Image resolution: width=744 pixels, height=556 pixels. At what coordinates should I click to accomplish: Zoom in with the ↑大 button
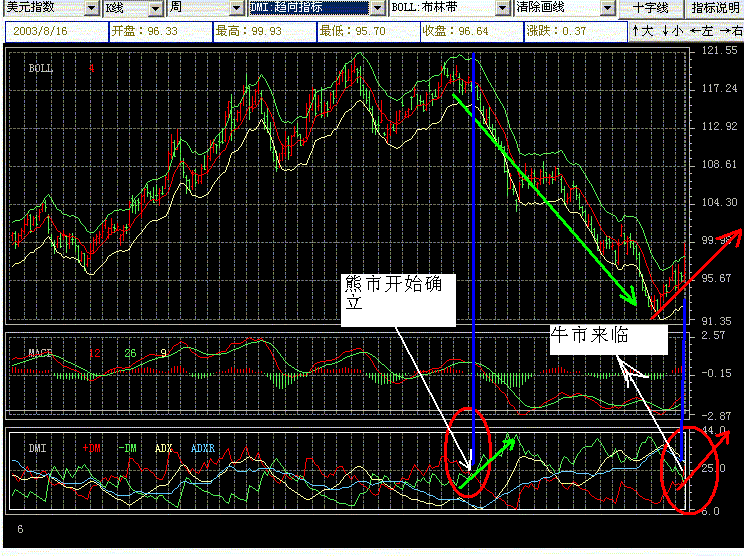[x=643, y=31]
